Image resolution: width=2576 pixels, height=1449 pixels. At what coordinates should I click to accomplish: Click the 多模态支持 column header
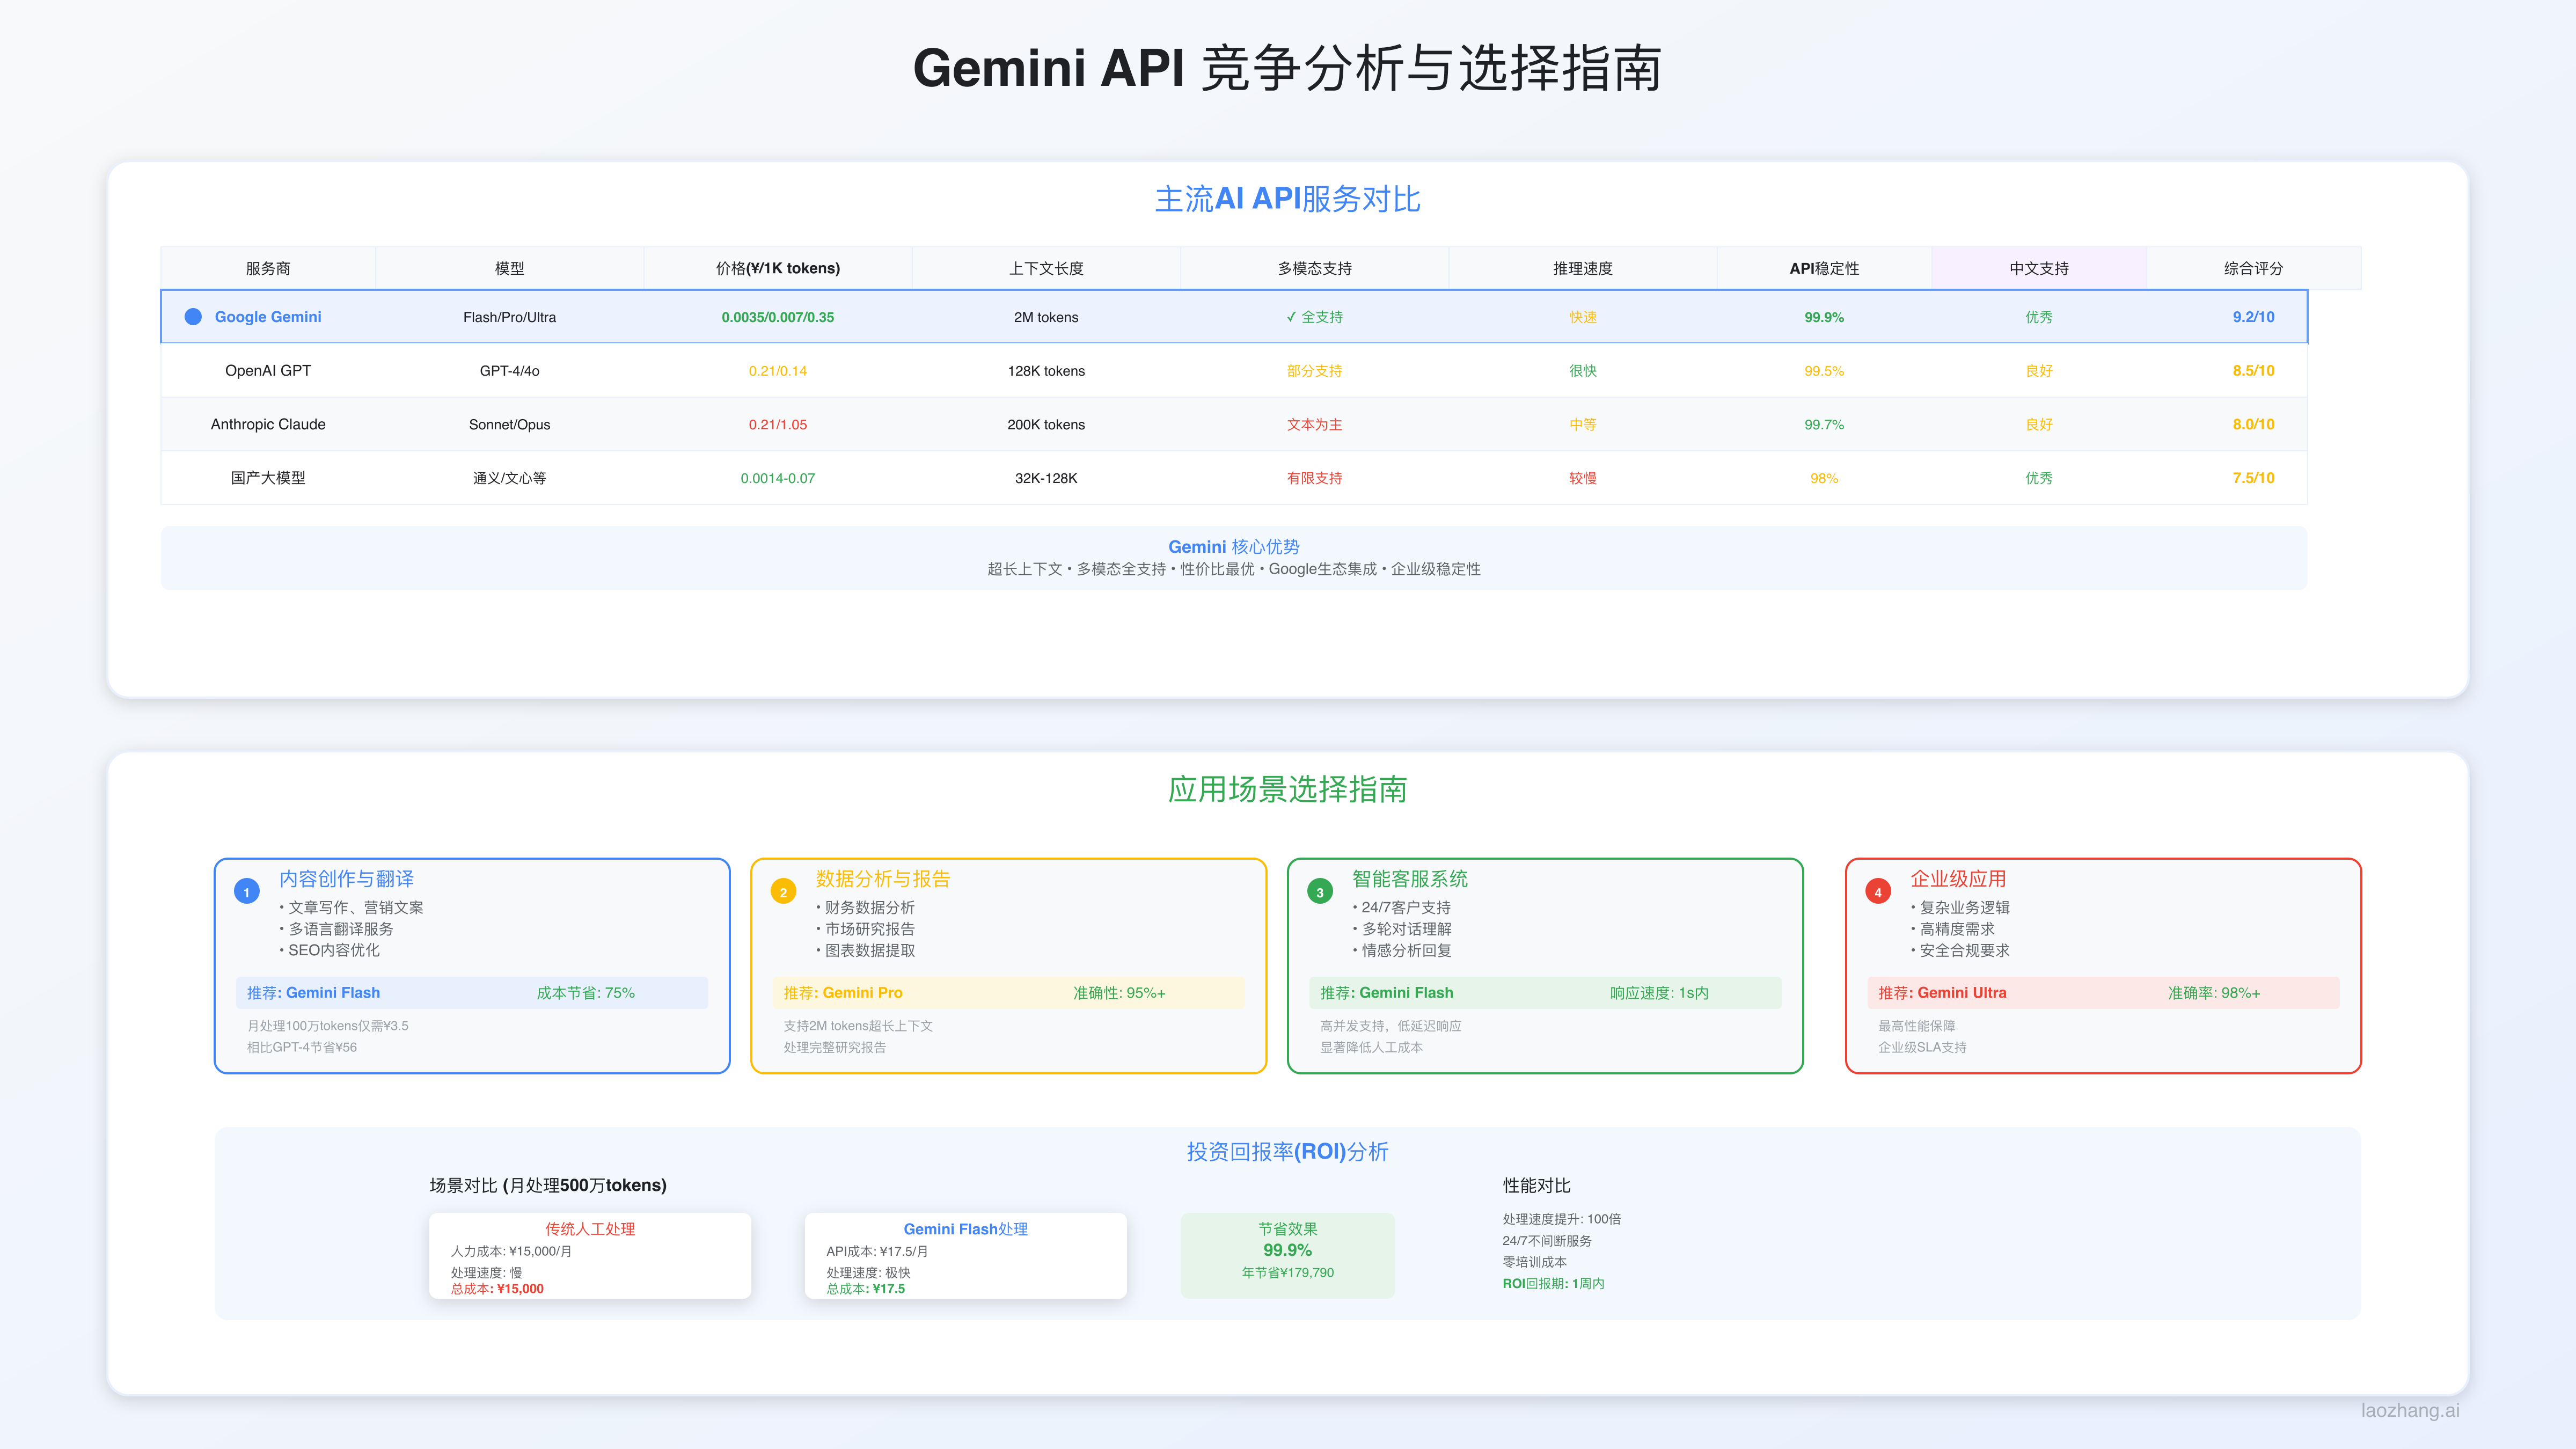pos(1315,269)
